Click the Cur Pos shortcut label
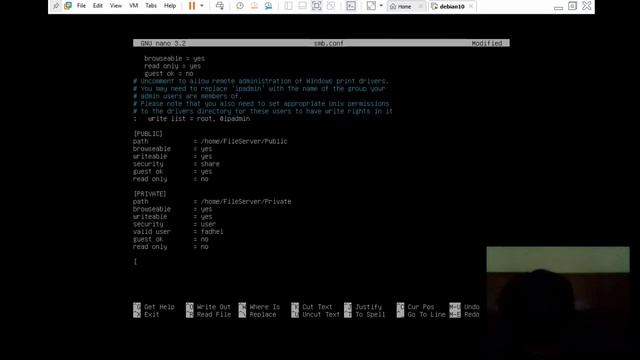This screenshot has width=640, height=360. pyautogui.click(x=421, y=307)
